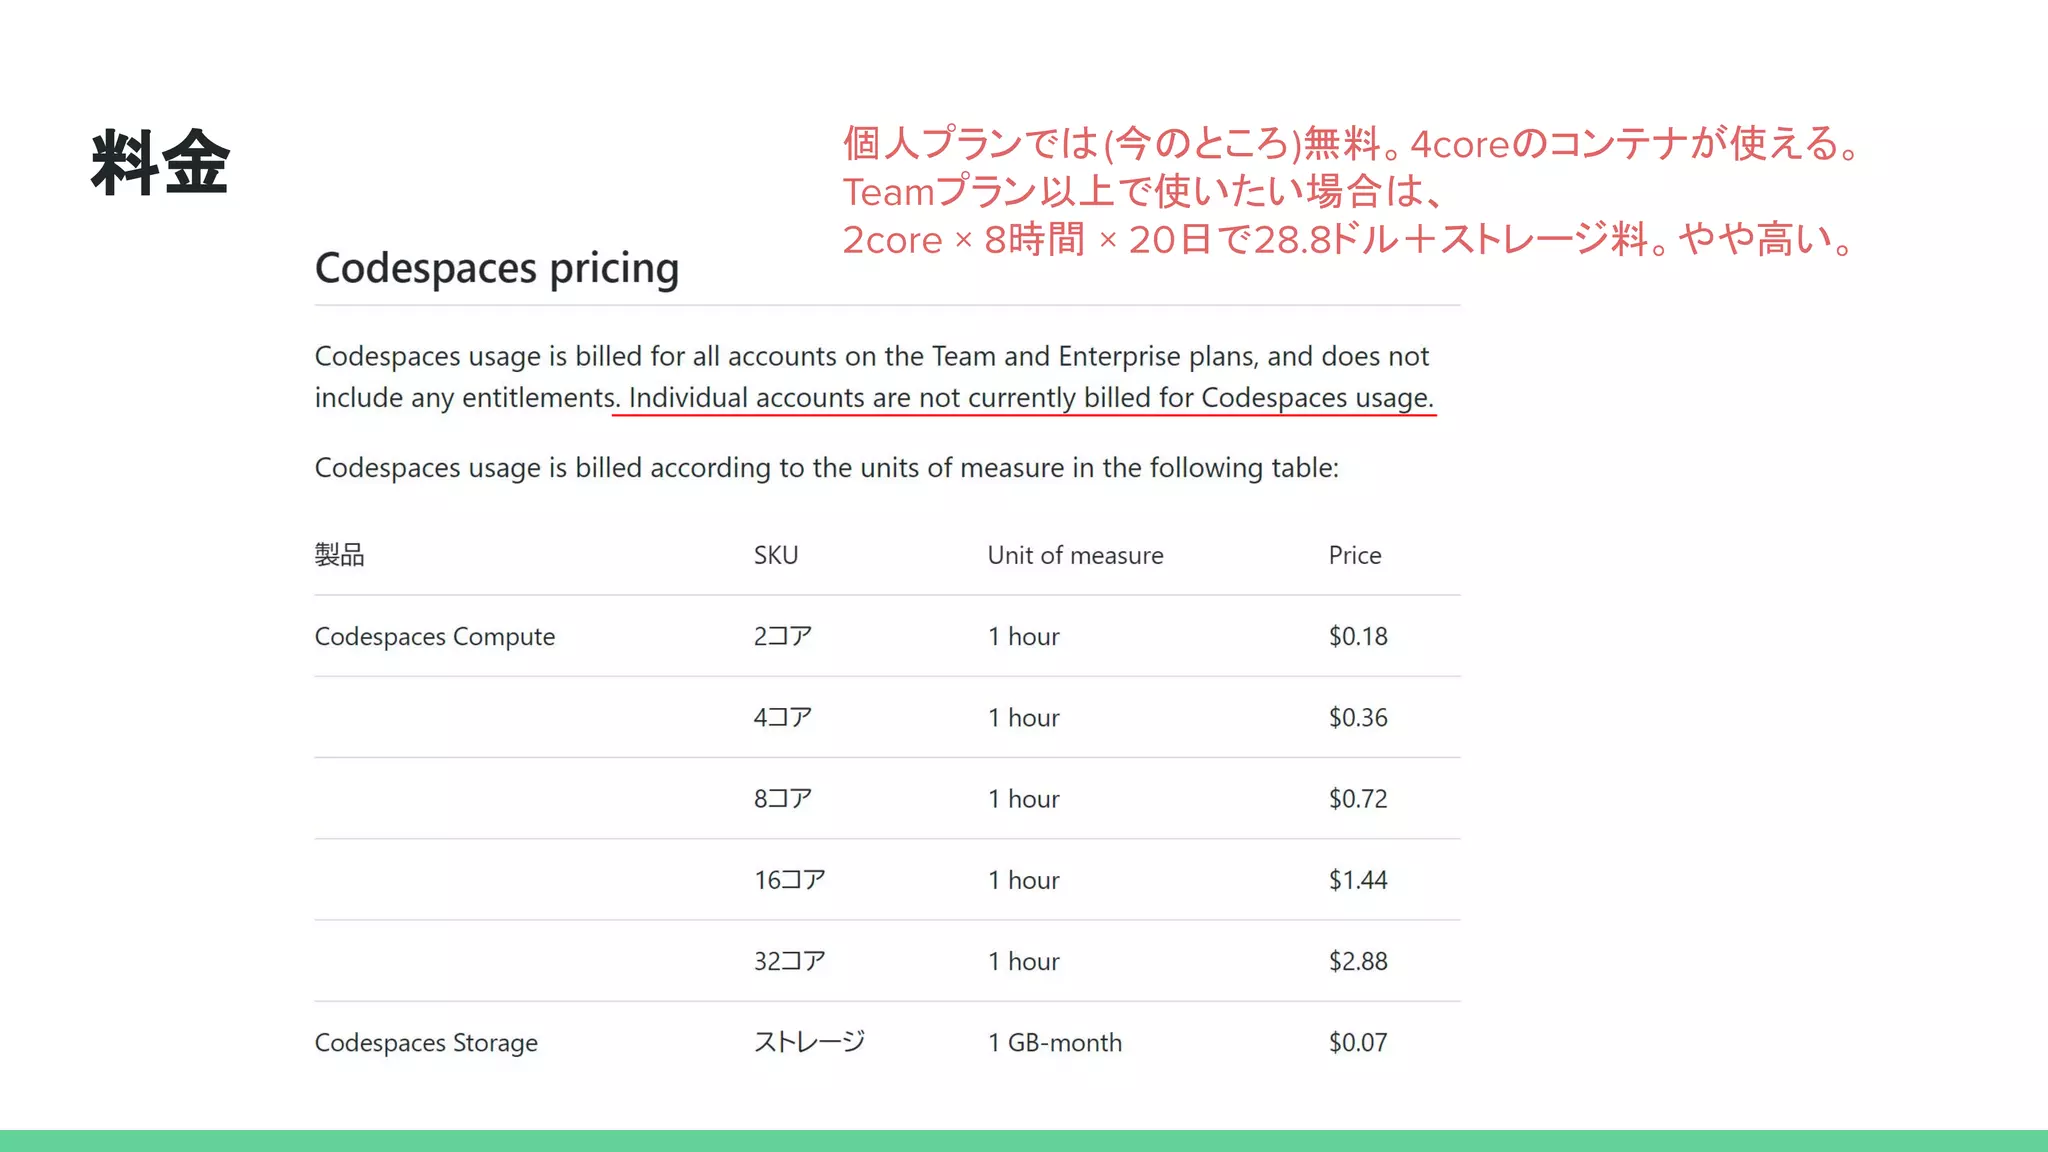Click the 製品 column header
This screenshot has width=2048, height=1152.
(x=340, y=555)
